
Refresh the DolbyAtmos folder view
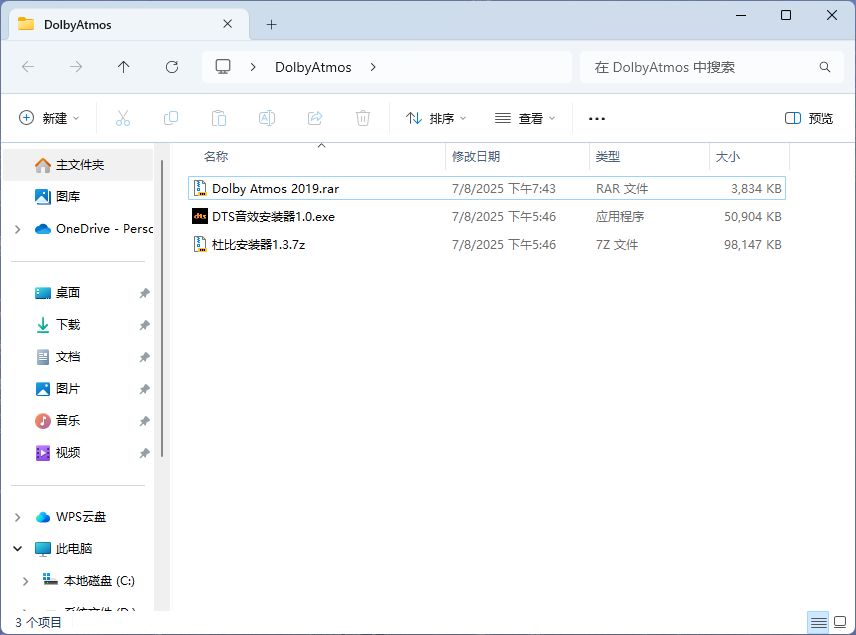point(172,67)
